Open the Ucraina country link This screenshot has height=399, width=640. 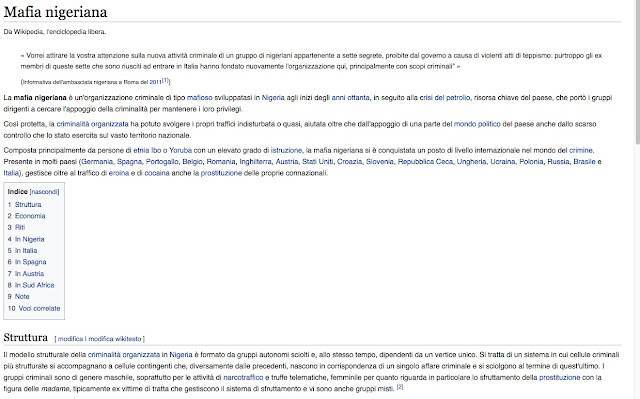pyautogui.click(x=502, y=162)
